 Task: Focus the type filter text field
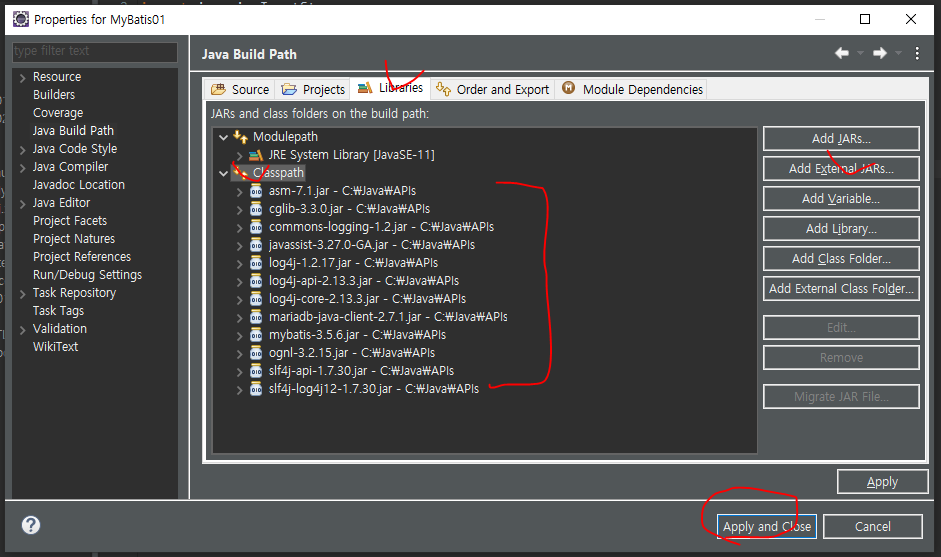coord(95,52)
